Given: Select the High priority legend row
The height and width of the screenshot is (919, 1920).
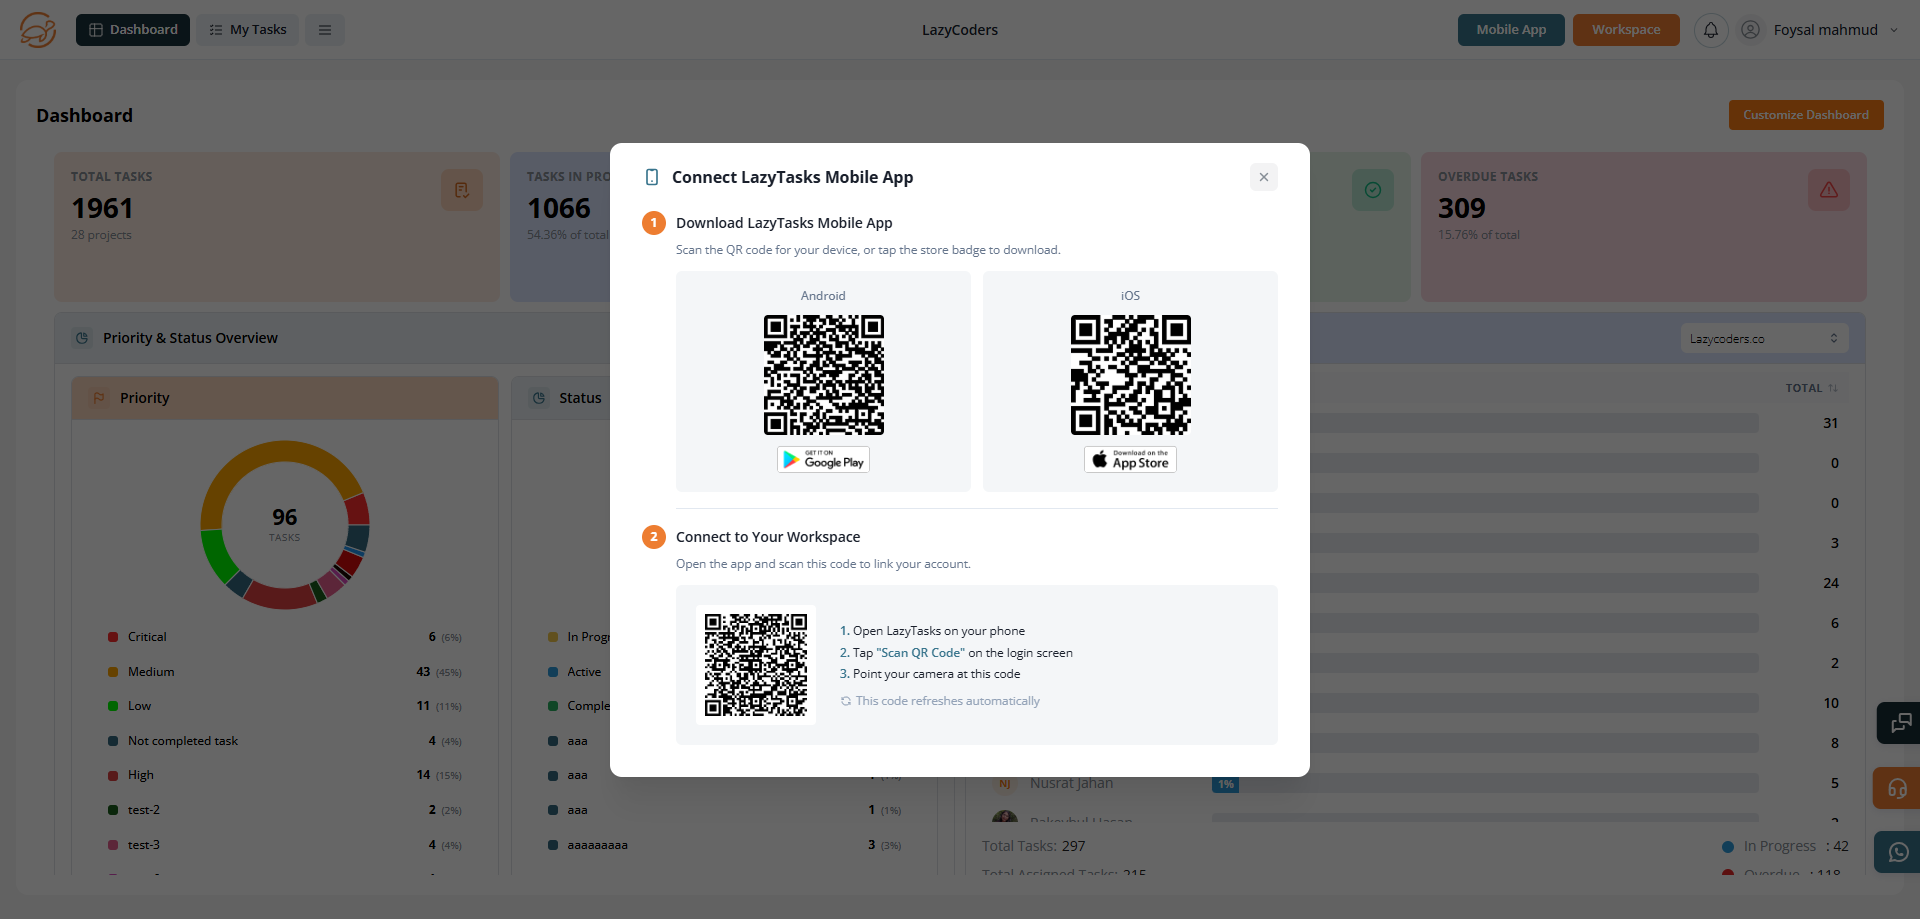Looking at the screenshot, I should click(285, 775).
